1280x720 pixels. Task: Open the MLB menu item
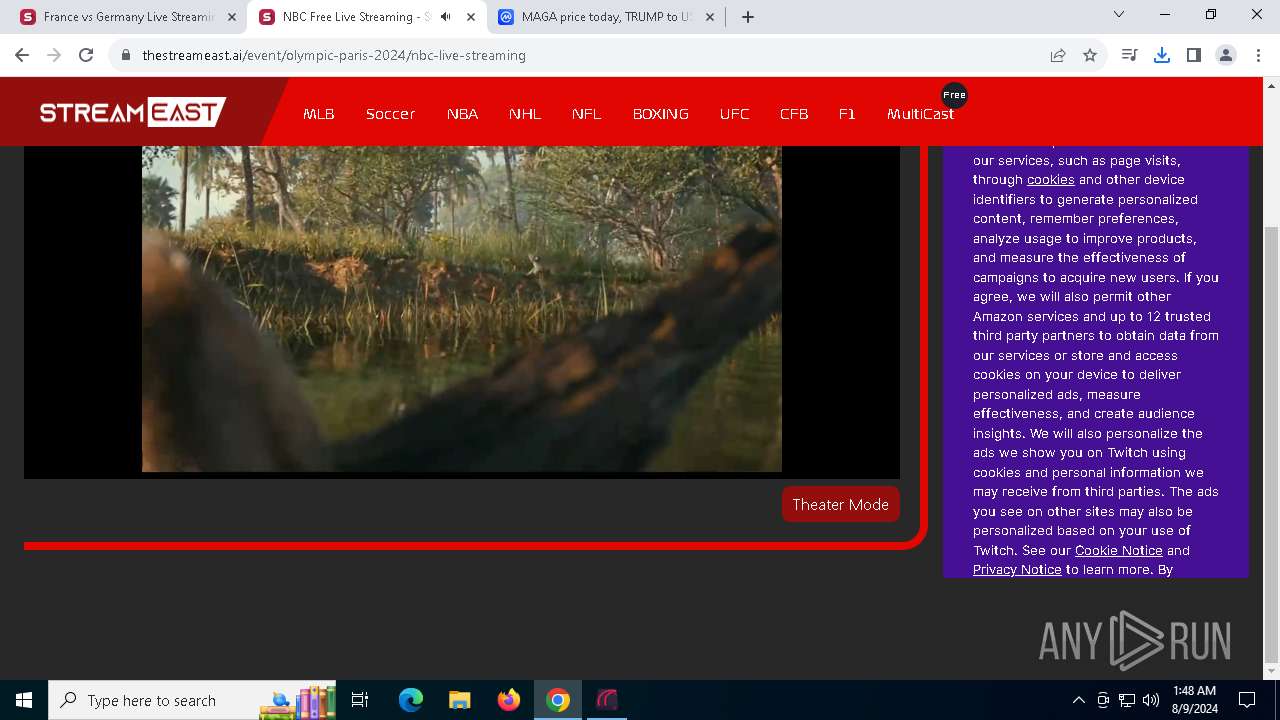coord(319,114)
